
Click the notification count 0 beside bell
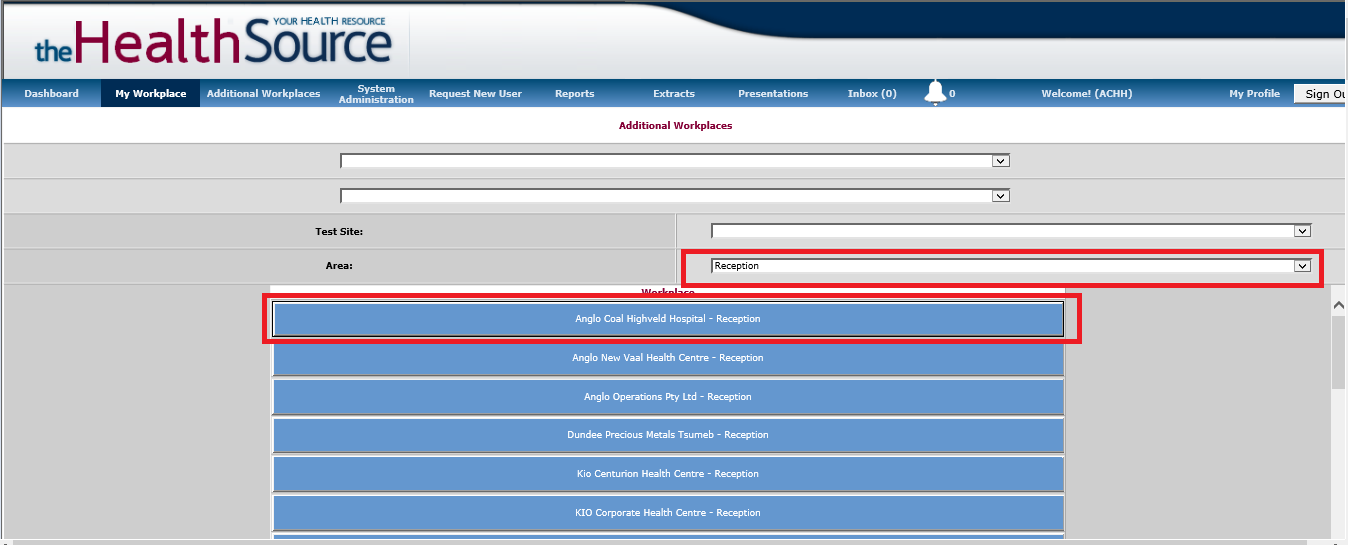952,94
